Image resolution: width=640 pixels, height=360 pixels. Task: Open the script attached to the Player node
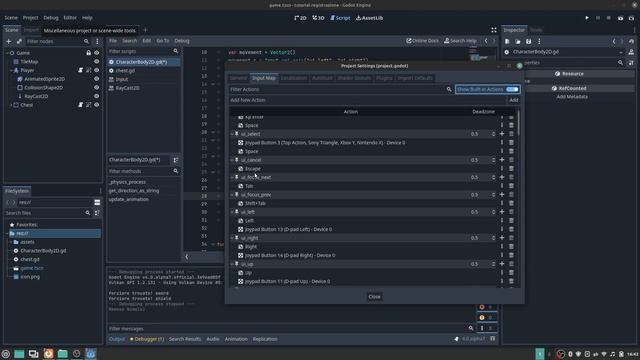[x=80, y=70]
